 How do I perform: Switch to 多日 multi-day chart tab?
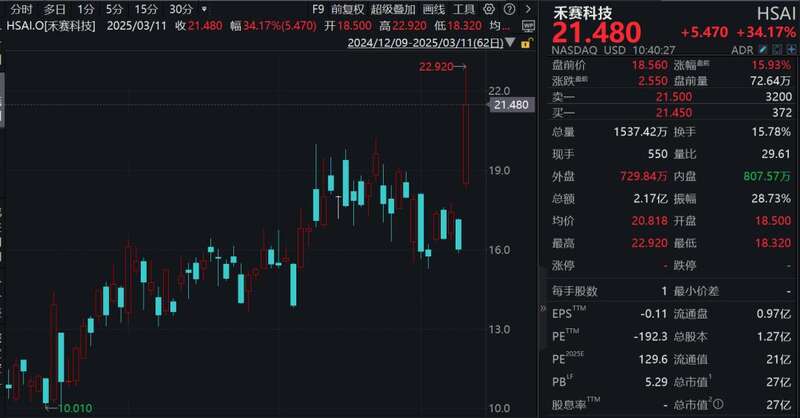55,9
